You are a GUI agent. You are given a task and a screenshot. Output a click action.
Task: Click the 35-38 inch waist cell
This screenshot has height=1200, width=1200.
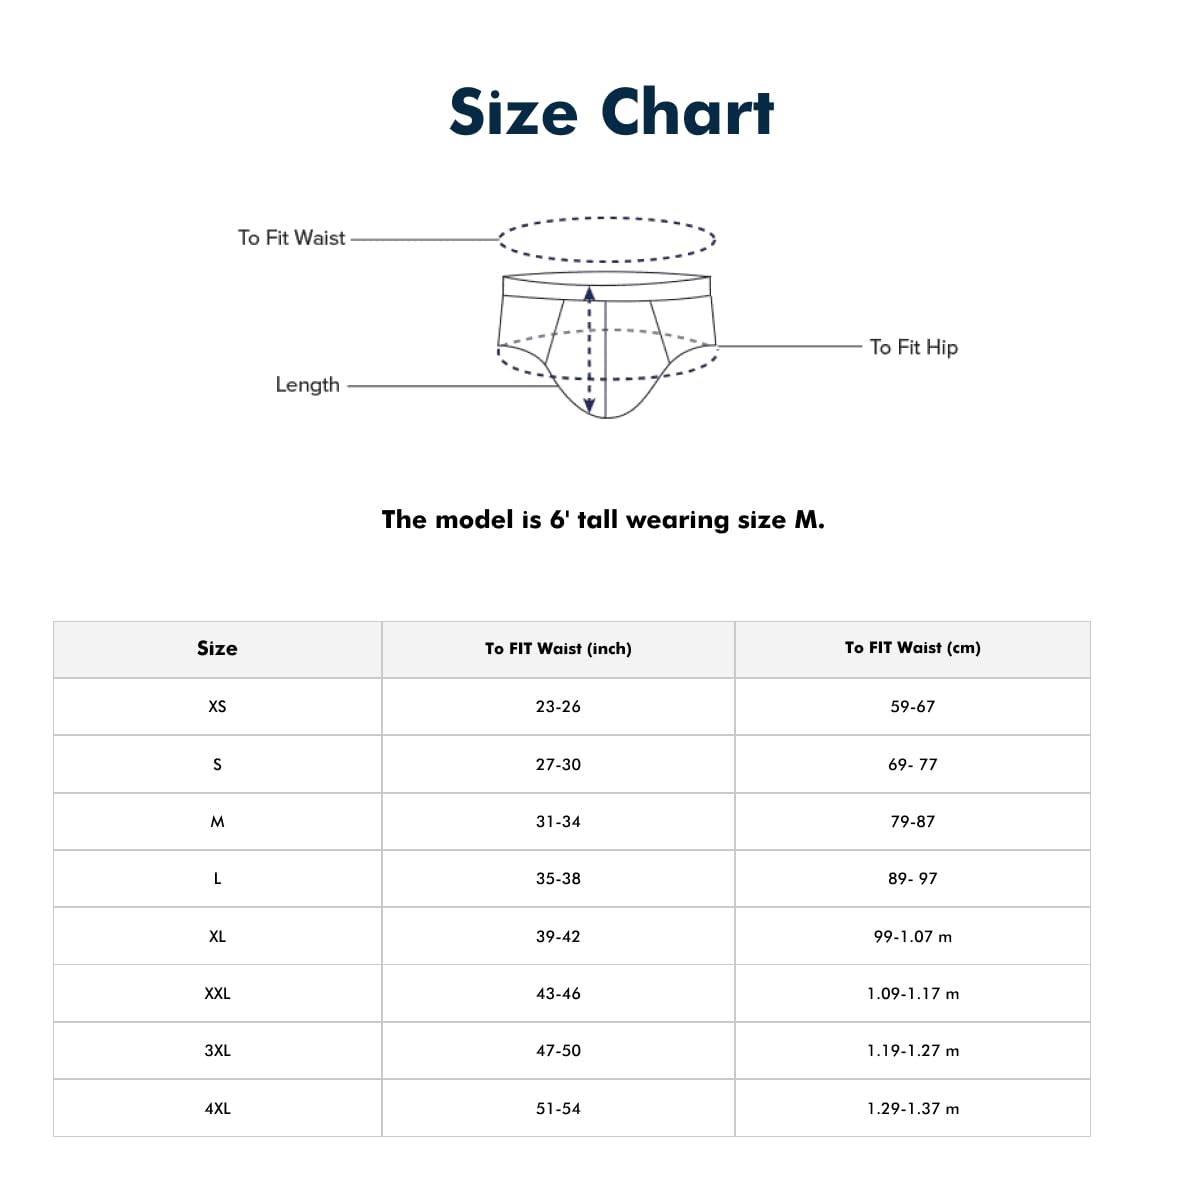pyautogui.click(x=558, y=878)
